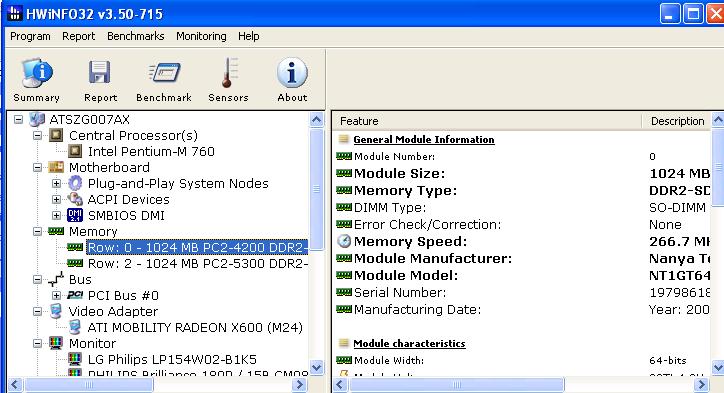Expand Plug-and-Play System Nodes
The height and width of the screenshot is (393, 724).
[56, 183]
